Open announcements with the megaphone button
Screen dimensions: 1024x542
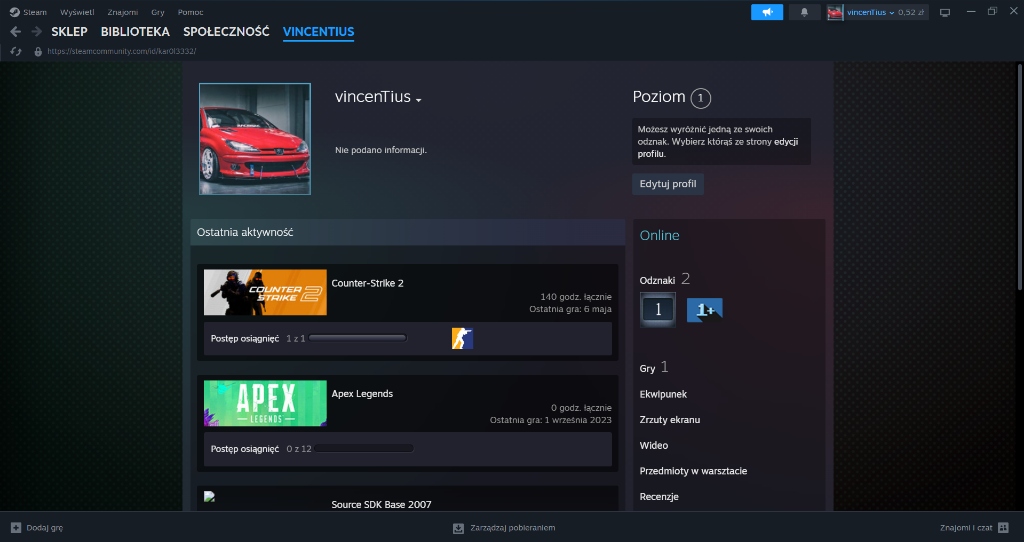(x=767, y=12)
